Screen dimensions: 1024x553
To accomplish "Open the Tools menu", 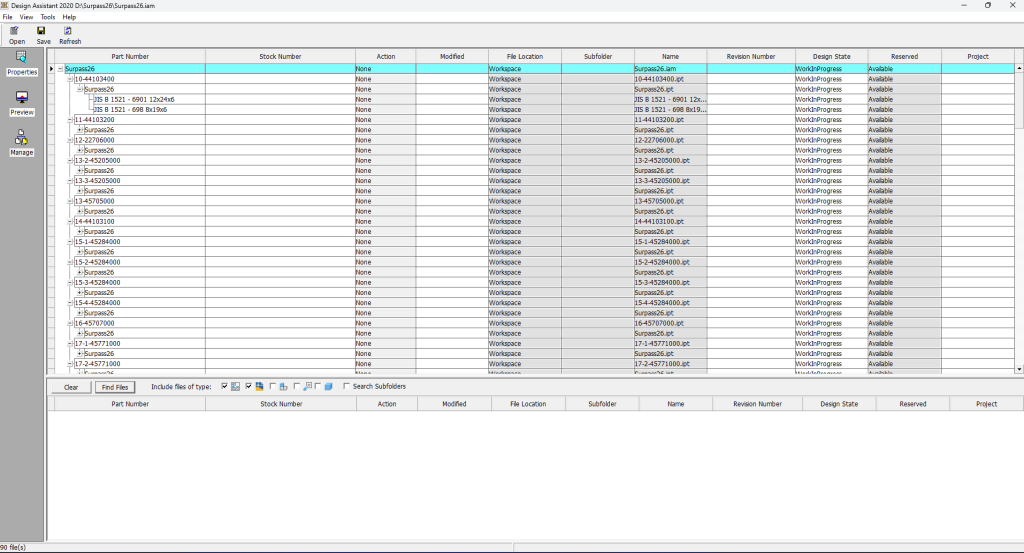I will tap(48, 17).
